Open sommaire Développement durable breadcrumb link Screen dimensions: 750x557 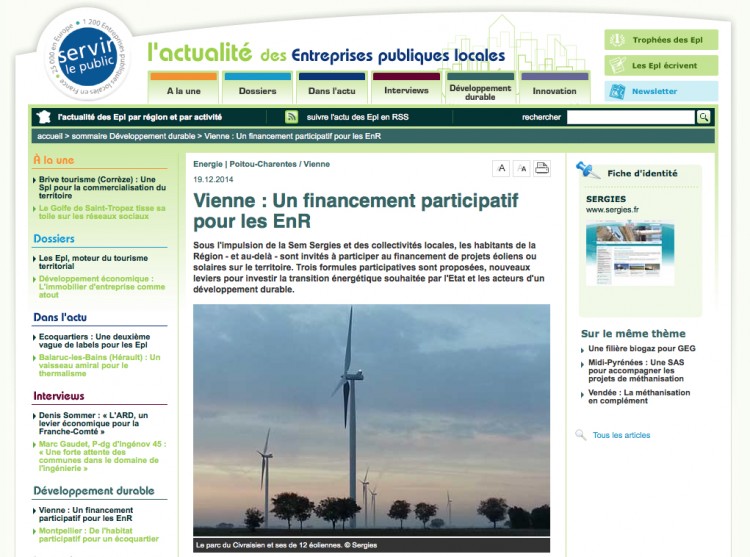tap(133, 136)
